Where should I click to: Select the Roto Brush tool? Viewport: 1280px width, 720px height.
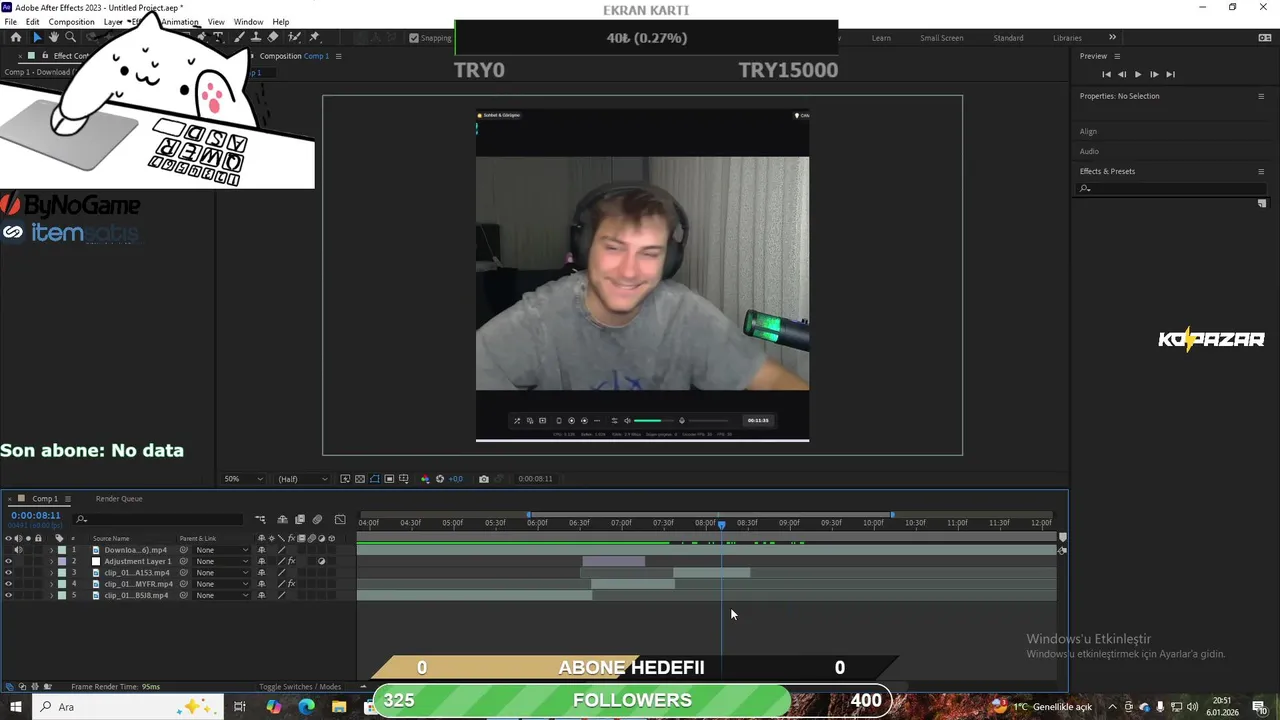click(294, 37)
